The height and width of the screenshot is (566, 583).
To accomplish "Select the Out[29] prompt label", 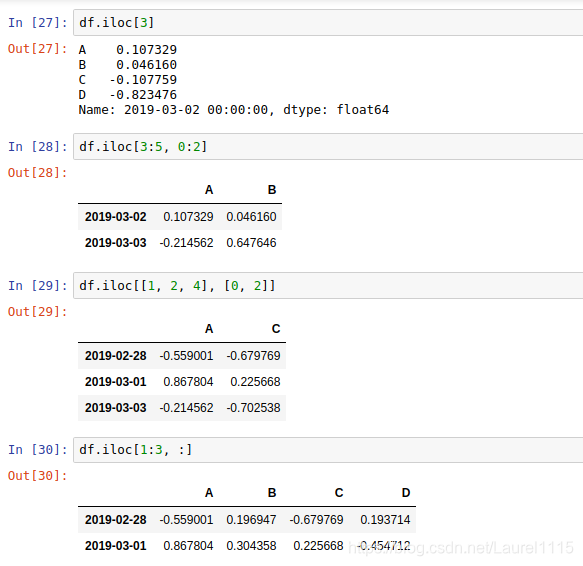I will coord(38,312).
